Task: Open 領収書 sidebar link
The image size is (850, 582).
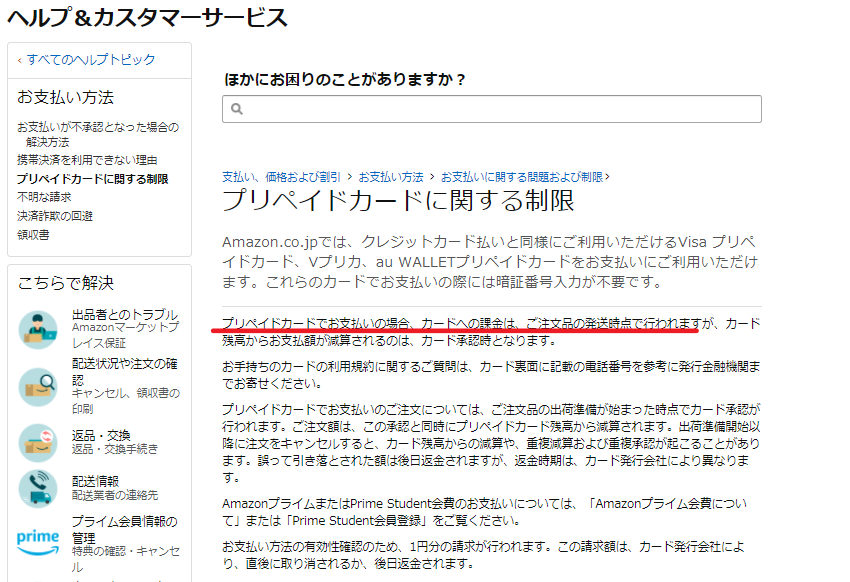Action: 33,235
